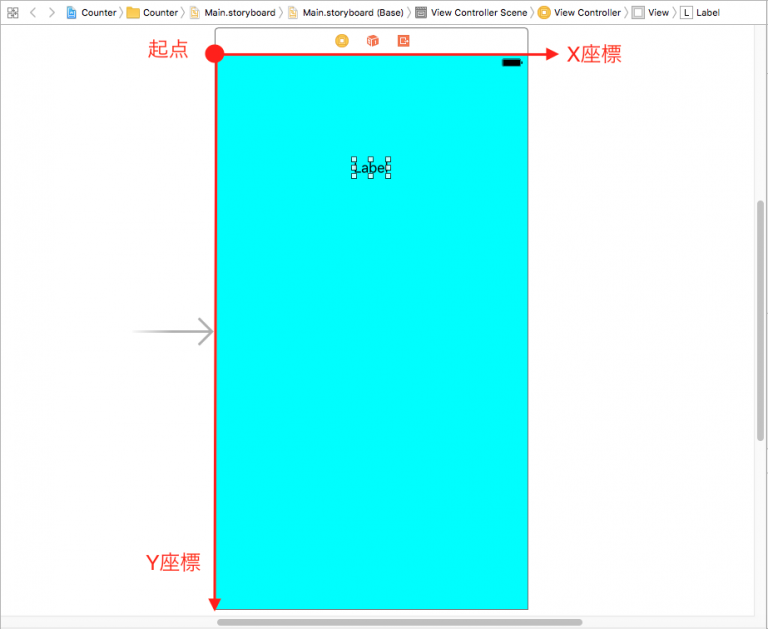Click the vertical scrollbar thumb
Image resolution: width=768 pixels, height=629 pixels.
(761, 320)
